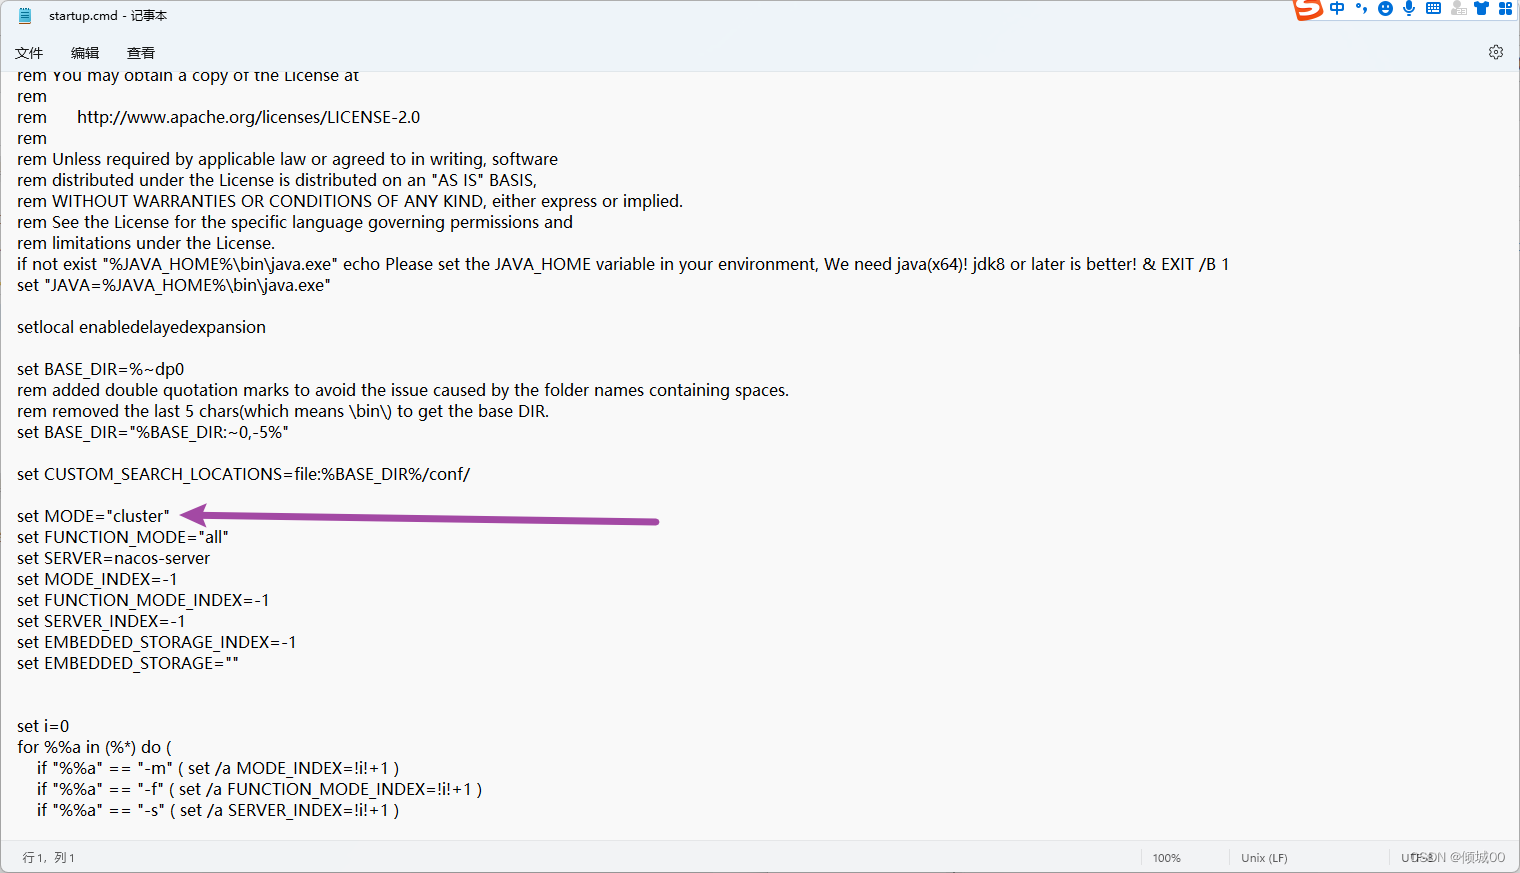Click the startup.cmd window title text
The height and width of the screenshot is (873, 1520).
(x=108, y=16)
